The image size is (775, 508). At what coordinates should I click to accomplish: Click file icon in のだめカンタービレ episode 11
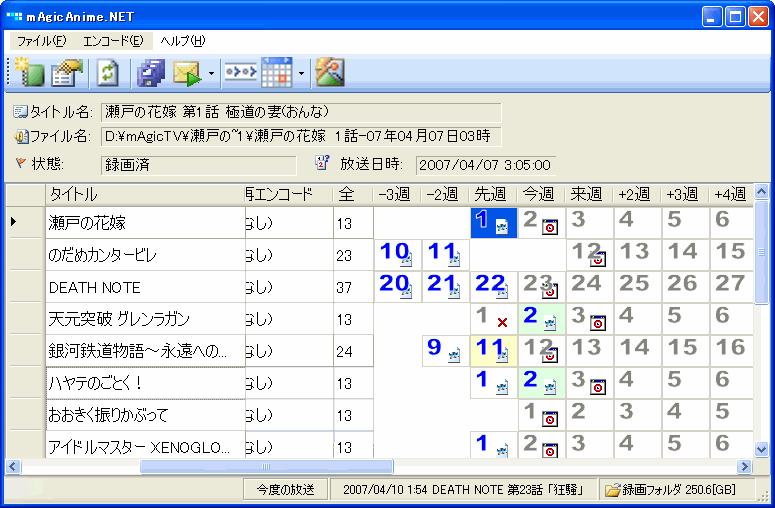pyautogui.click(x=454, y=259)
